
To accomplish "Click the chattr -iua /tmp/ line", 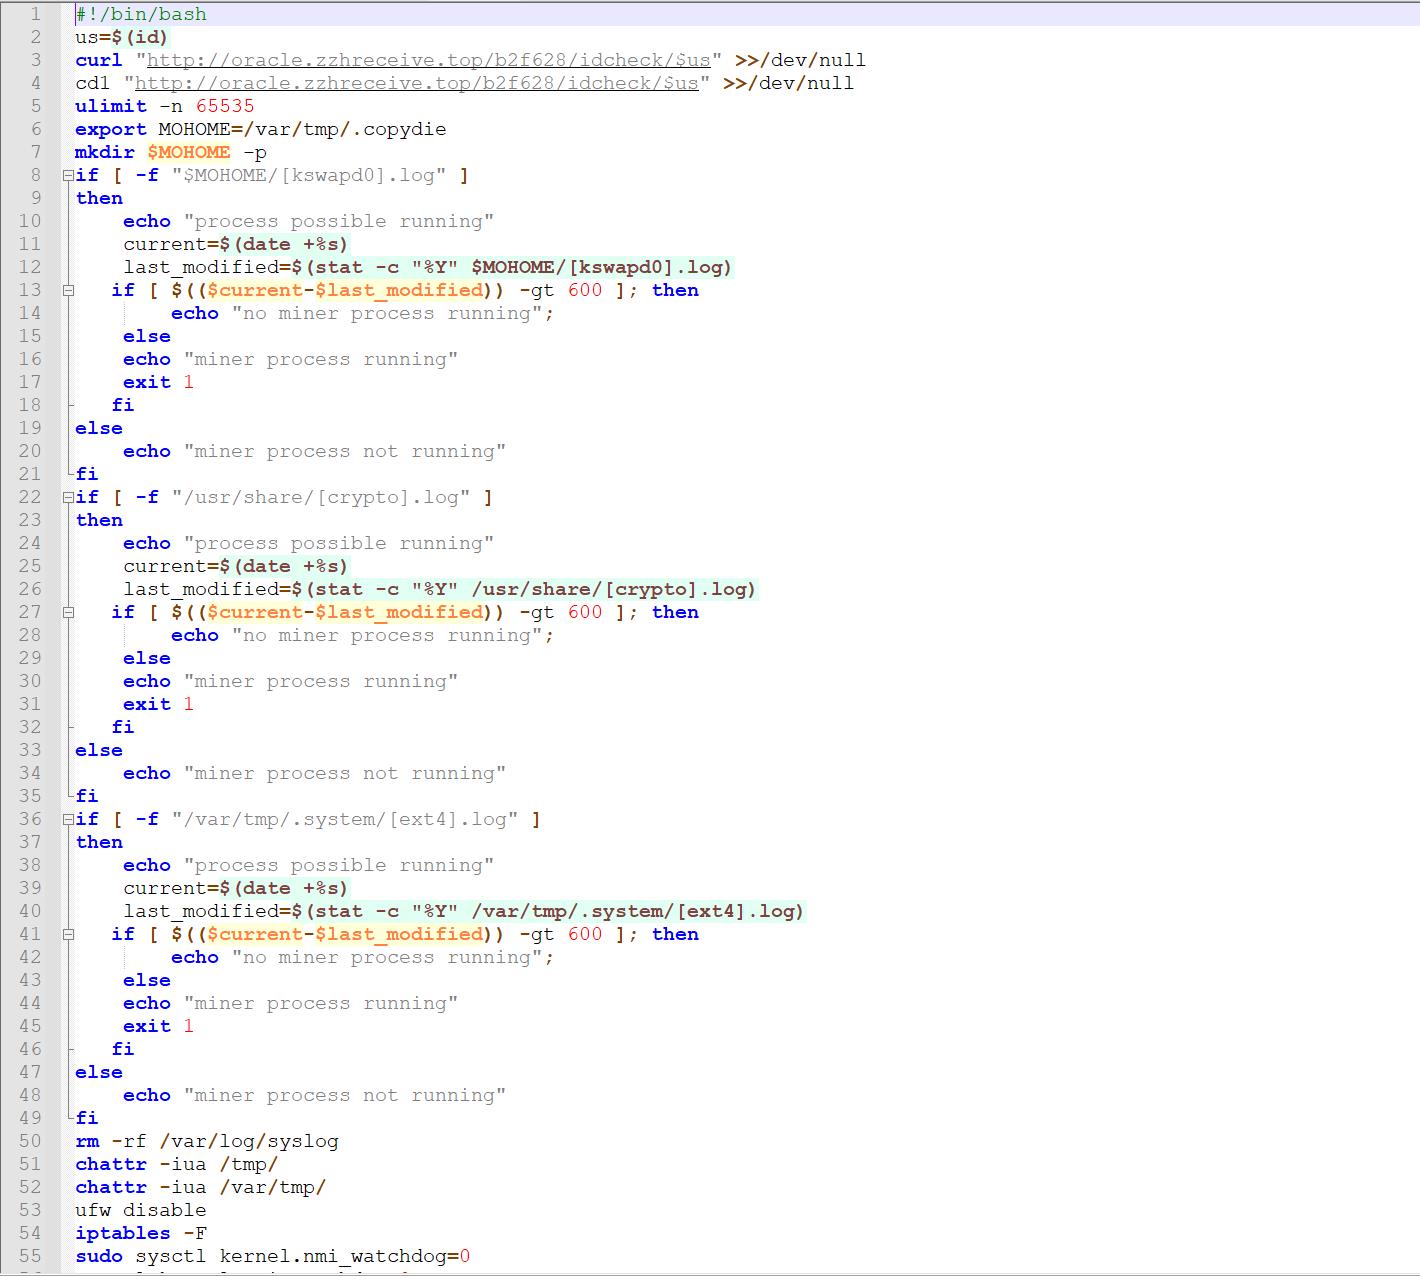I will coord(177,1164).
